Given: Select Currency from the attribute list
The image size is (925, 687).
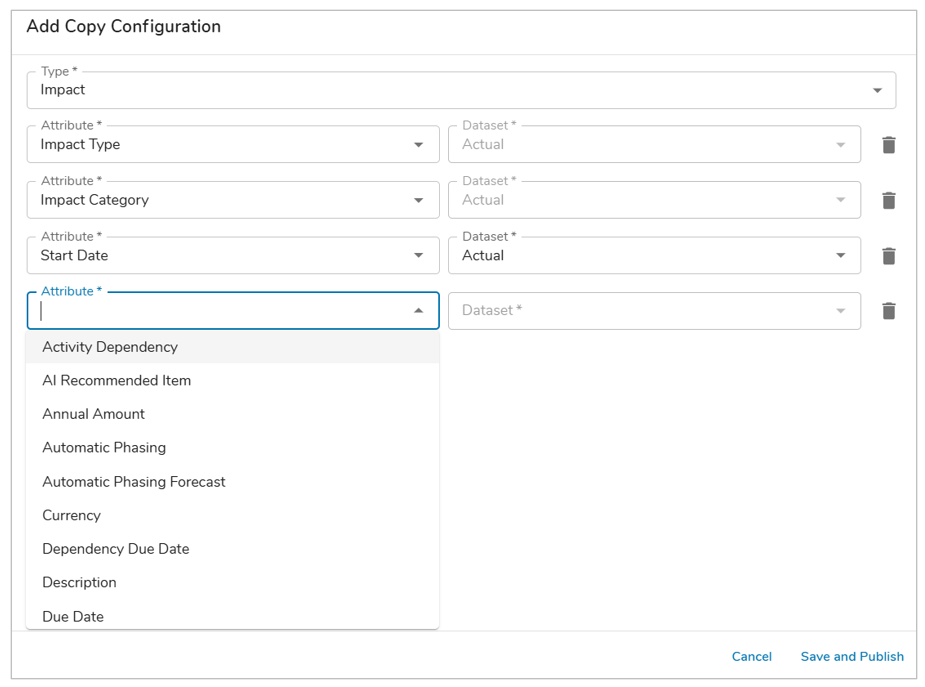Looking at the screenshot, I should point(71,516).
